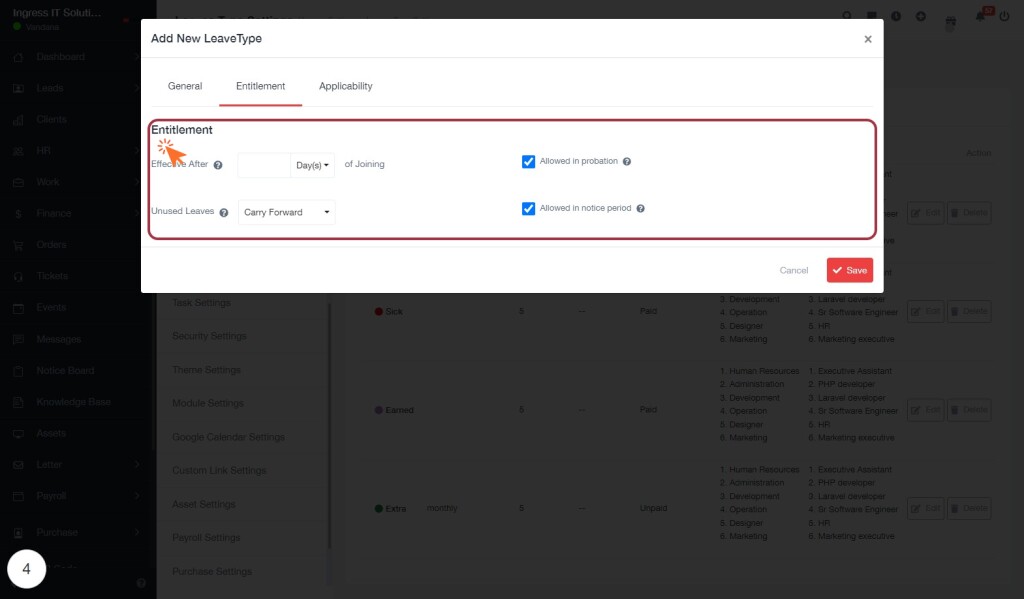
Task: Delete the Extra leave type
Action: [969, 508]
